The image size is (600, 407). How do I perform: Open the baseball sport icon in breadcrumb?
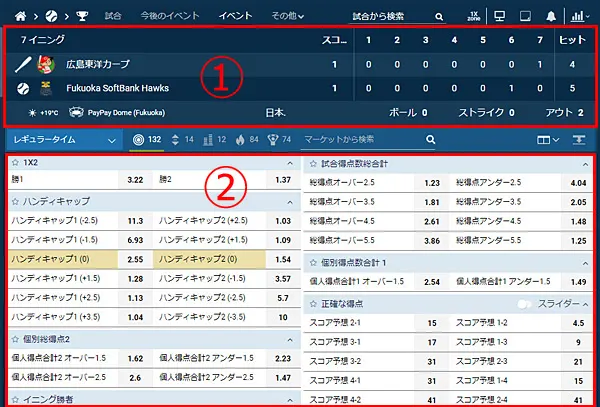tap(51, 16)
